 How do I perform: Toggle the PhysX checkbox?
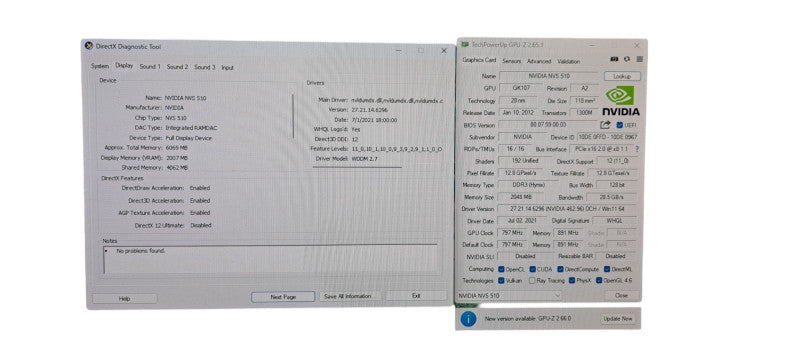tap(572, 280)
